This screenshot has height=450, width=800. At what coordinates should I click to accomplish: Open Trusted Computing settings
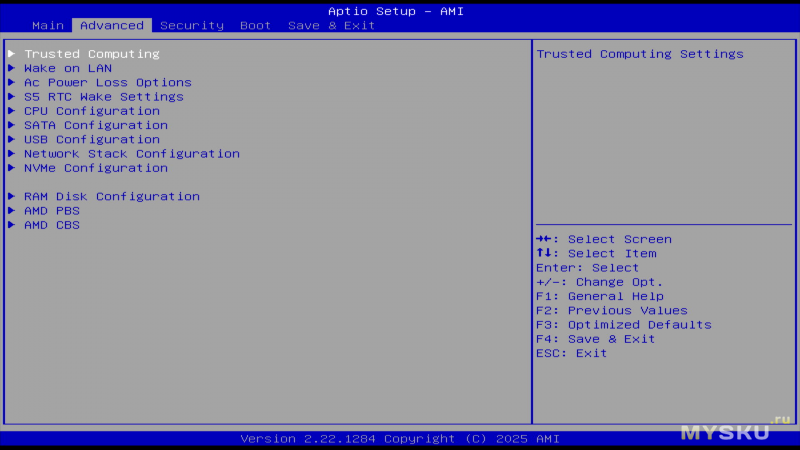coord(91,54)
